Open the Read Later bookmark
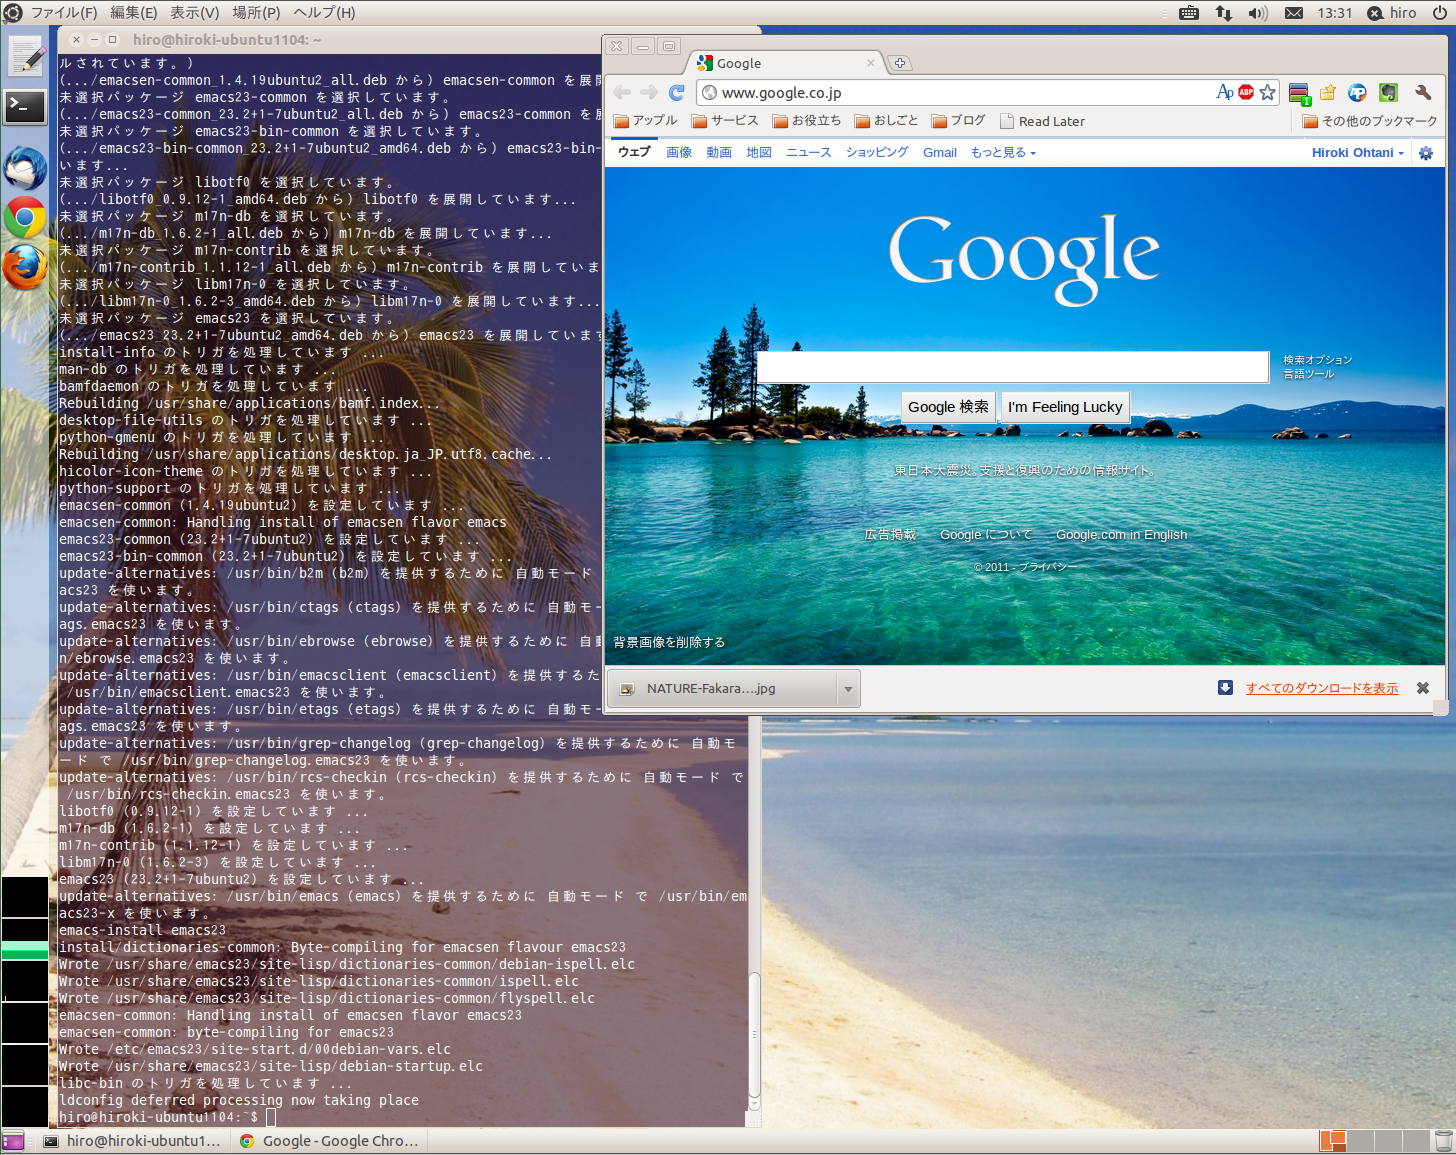Image resolution: width=1456 pixels, height=1155 pixels. 1042,121
